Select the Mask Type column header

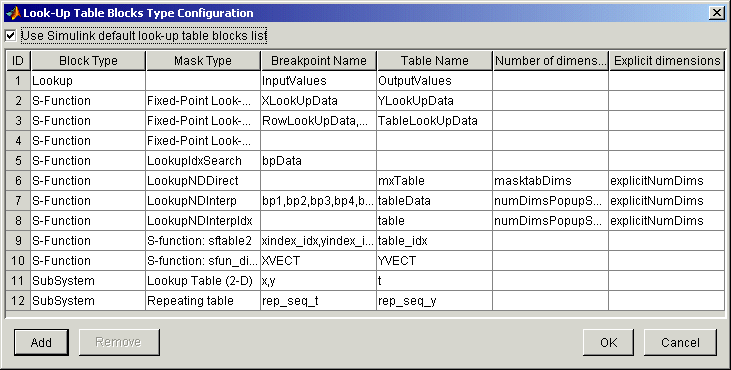pyautogui.click(x=203, y=61)
